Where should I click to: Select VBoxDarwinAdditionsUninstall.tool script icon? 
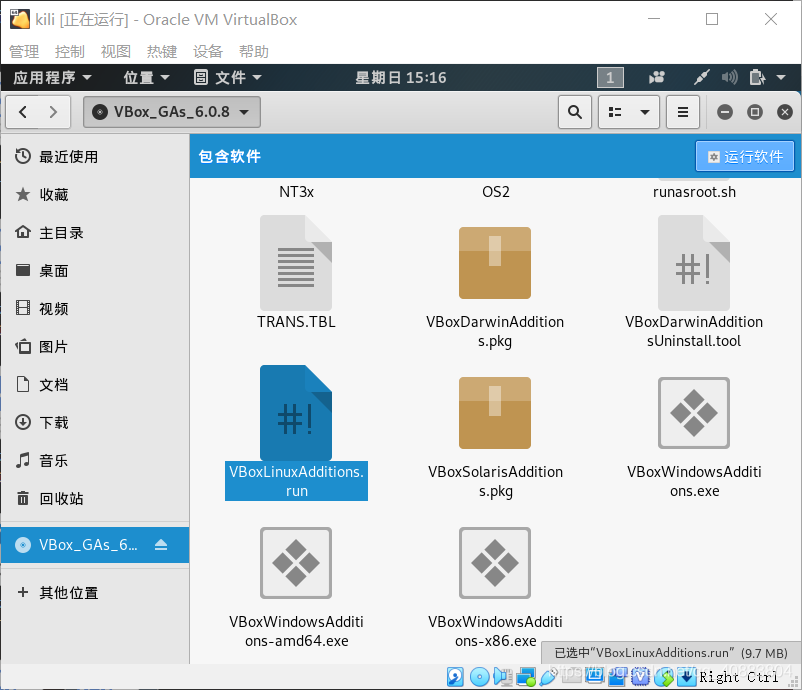(694, 263)
